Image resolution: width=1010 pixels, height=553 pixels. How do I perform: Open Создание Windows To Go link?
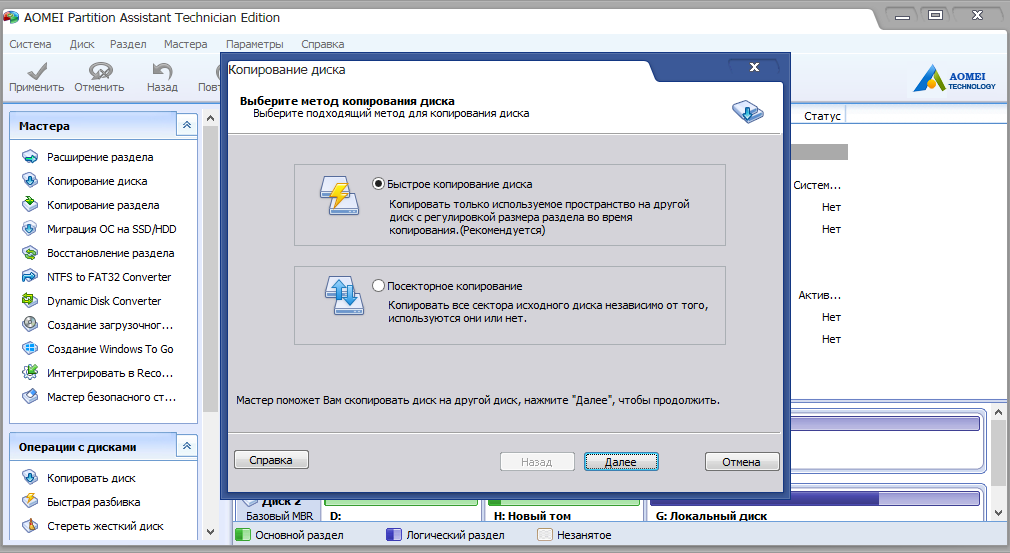tap(110, 349)
